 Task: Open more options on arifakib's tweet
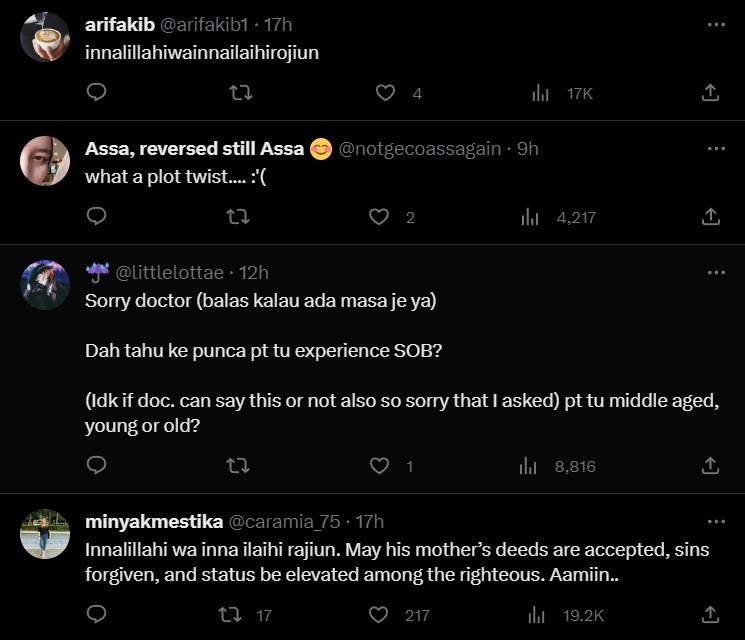(x=716, y=24)
